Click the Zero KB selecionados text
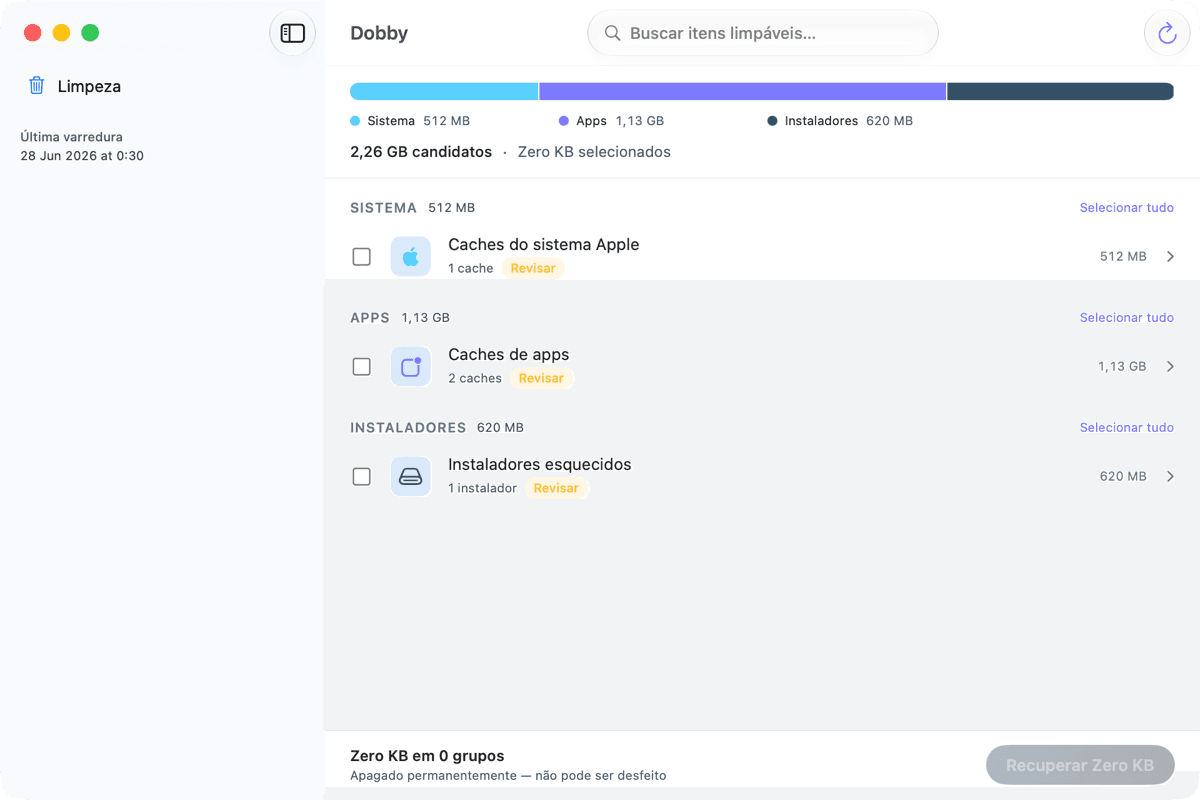 (x=594, y=152)
